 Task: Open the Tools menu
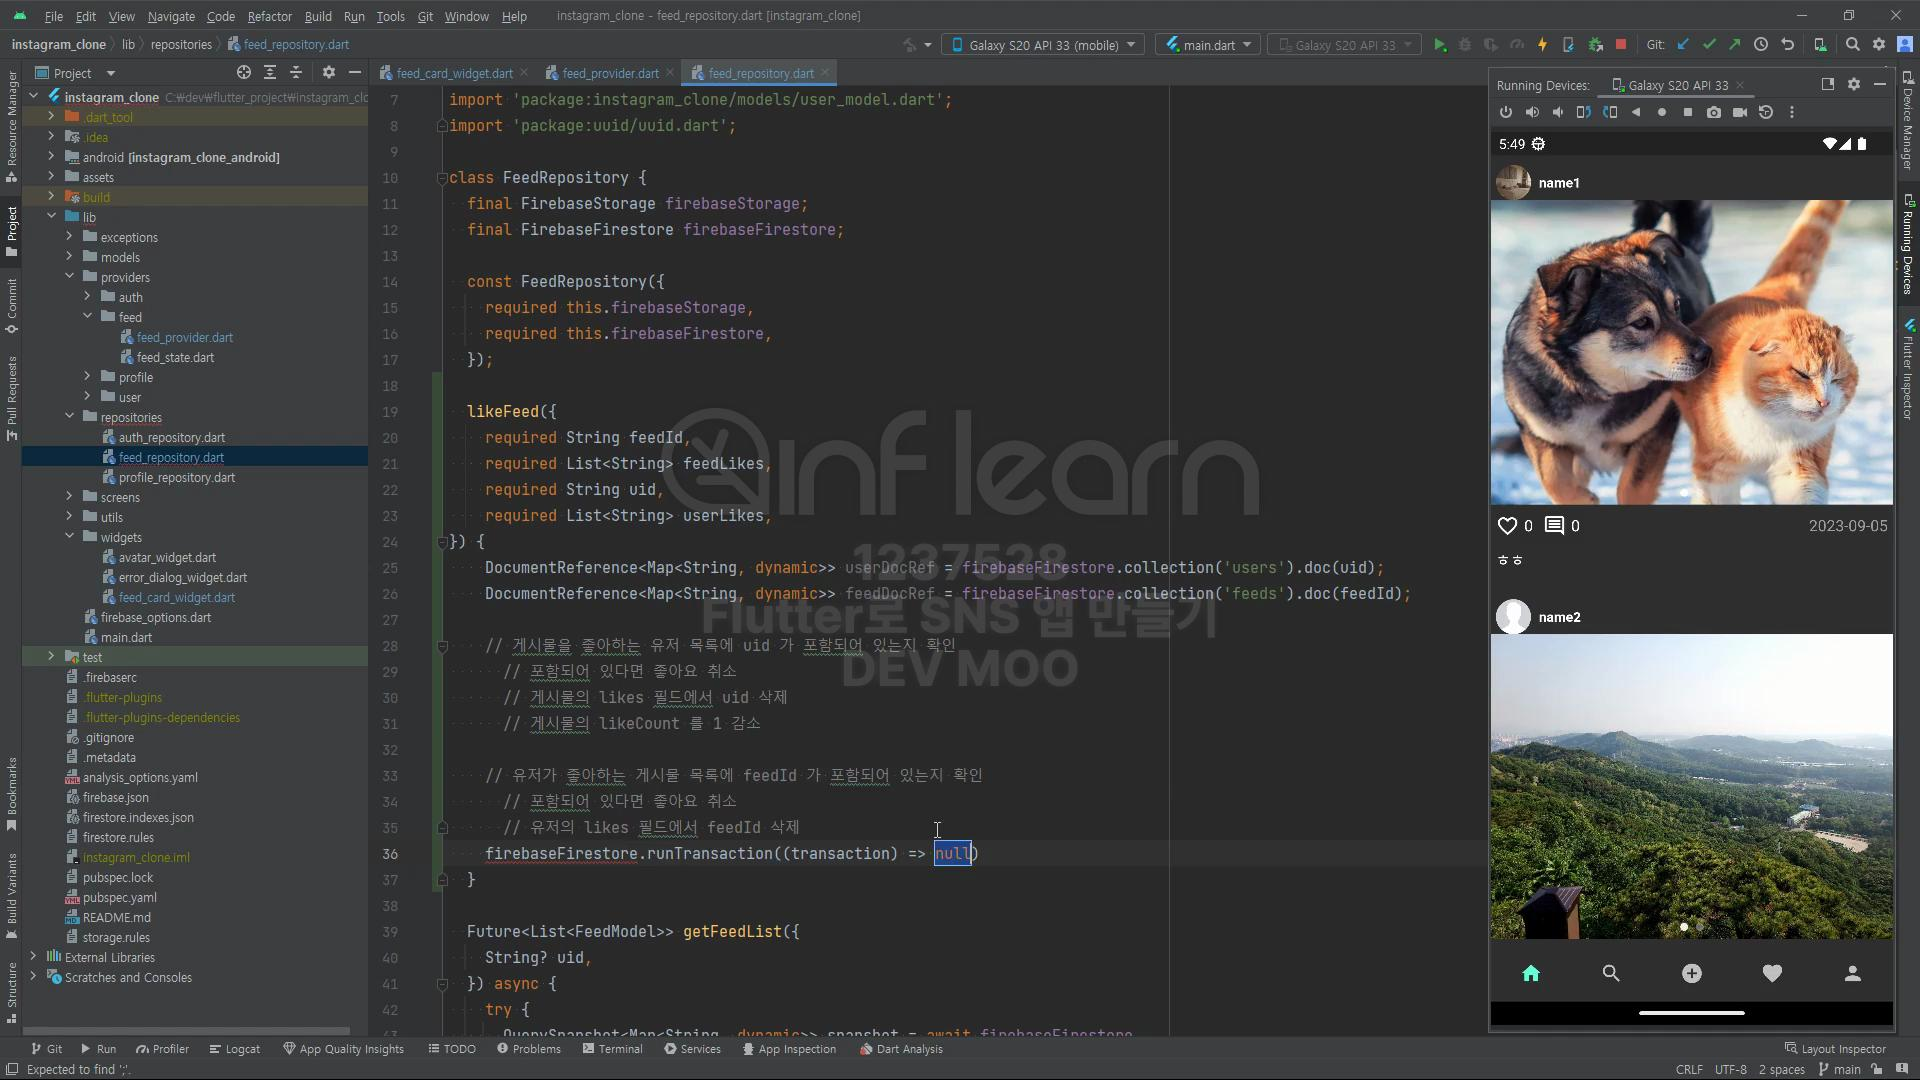390,16
